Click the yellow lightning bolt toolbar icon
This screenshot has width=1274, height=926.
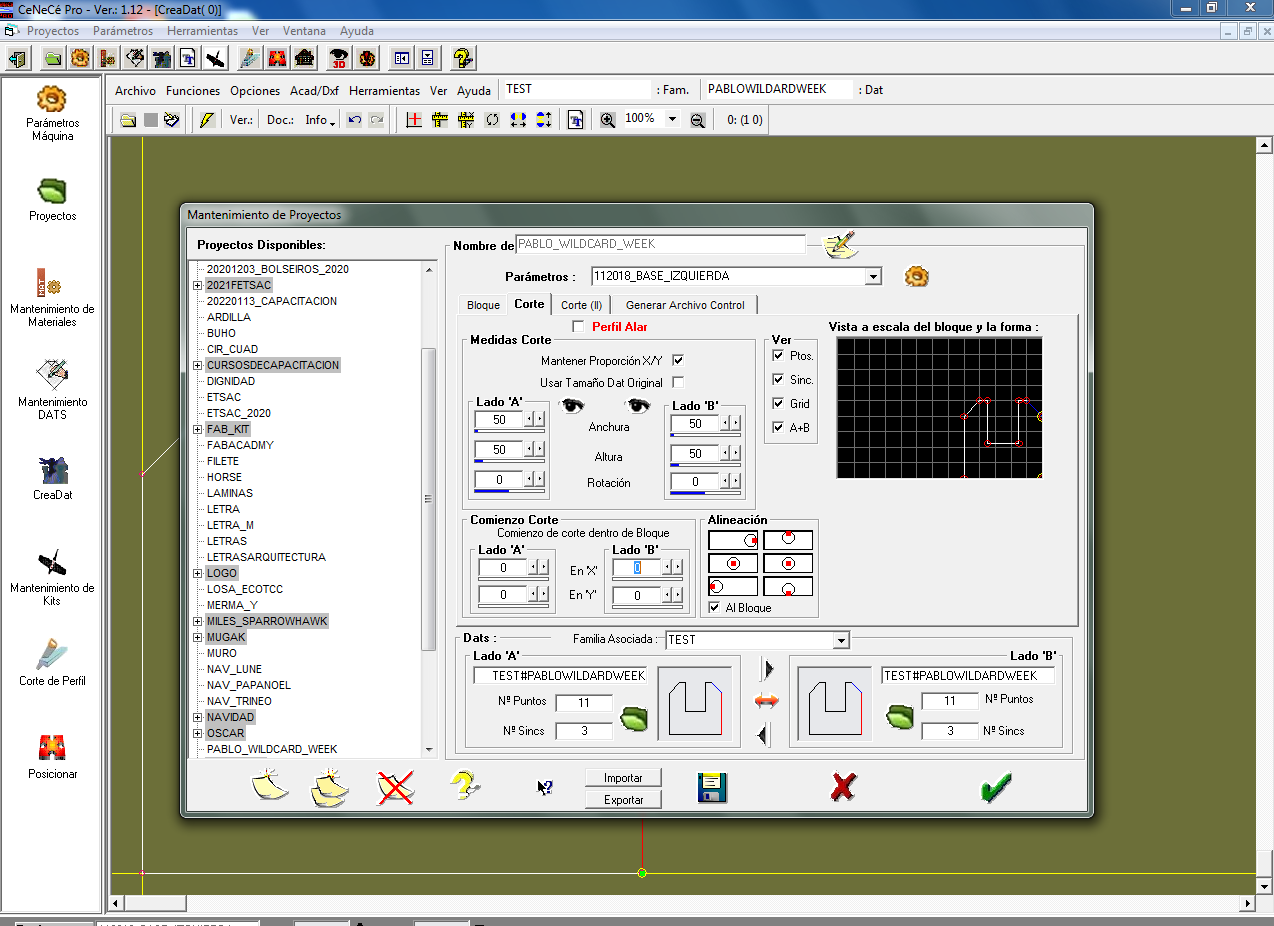pos(207,120)
